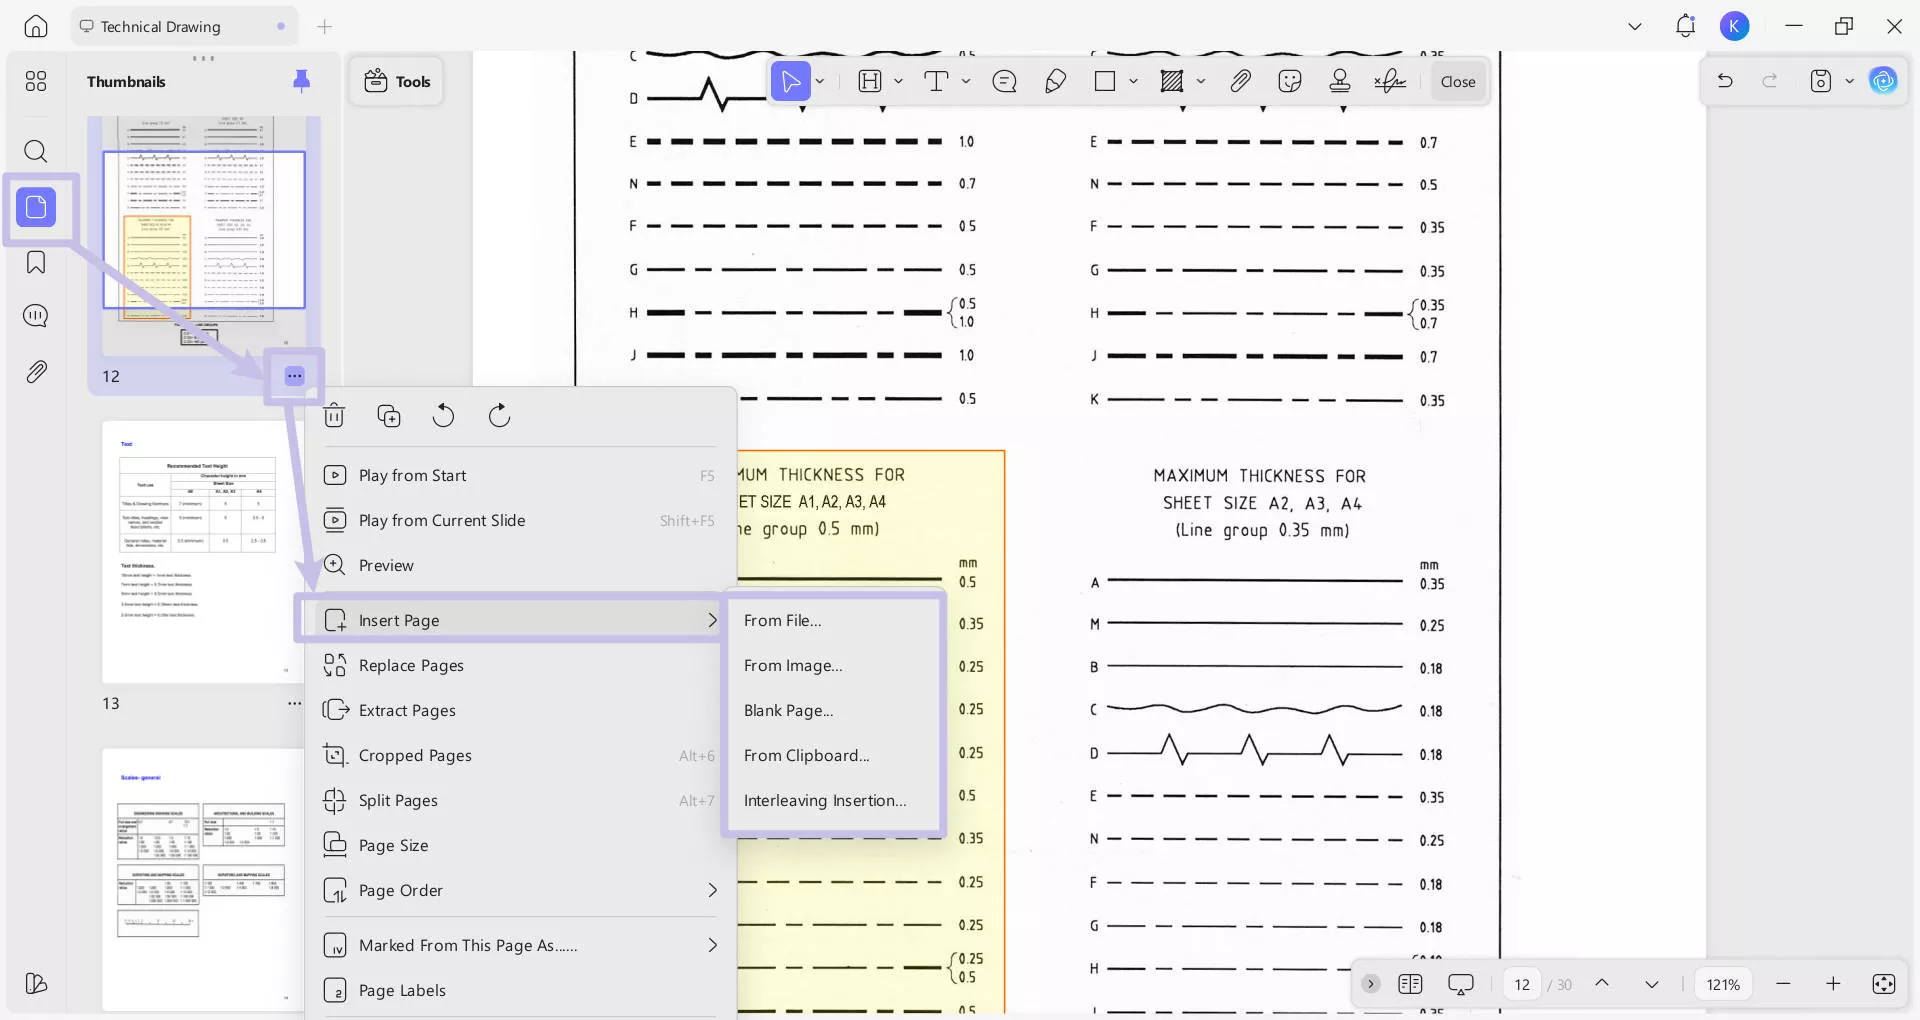The width and height of the screenshot is (1920, 1020).
Task: Open the notifications bell
Action: pos(1685,26)
